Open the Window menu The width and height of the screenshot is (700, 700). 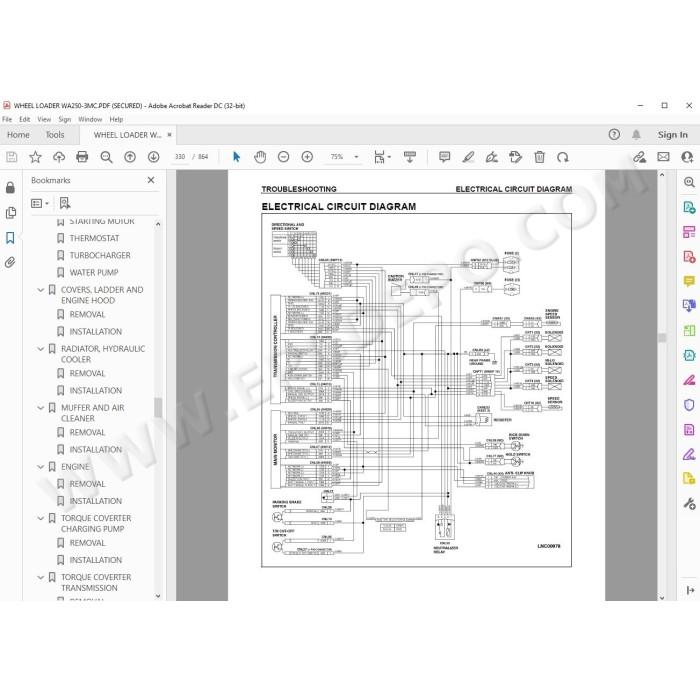click(90, 119)
